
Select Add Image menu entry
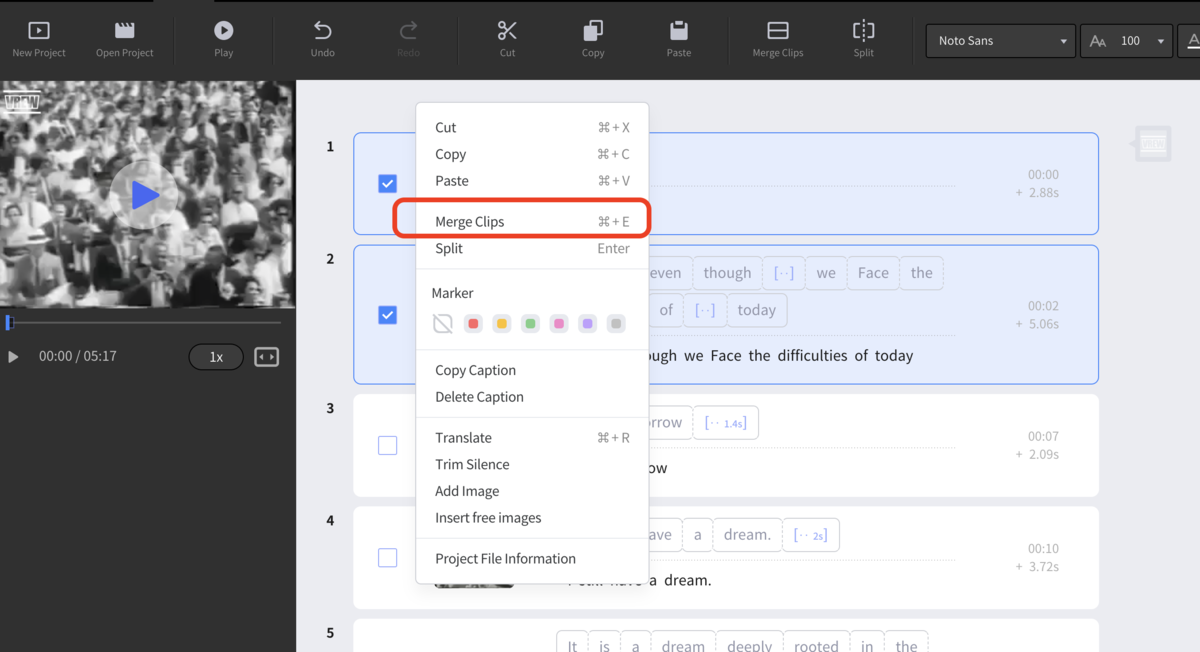532,491
